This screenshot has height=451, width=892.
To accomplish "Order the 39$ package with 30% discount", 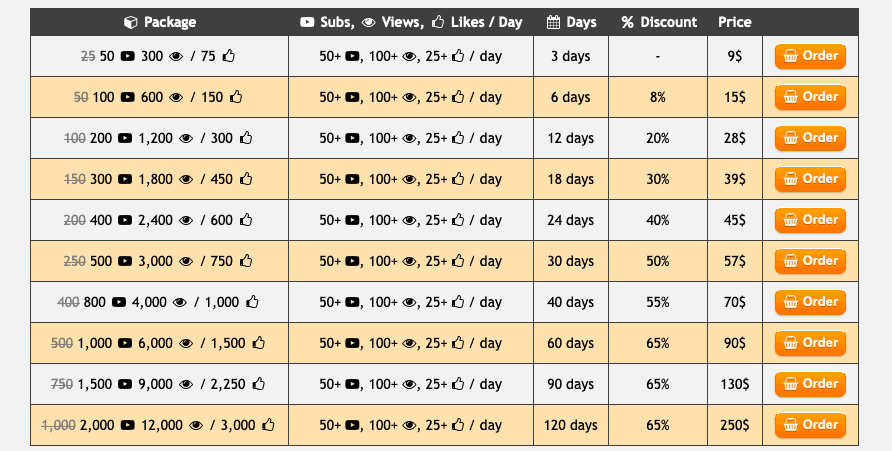I will tap(810, 179).
